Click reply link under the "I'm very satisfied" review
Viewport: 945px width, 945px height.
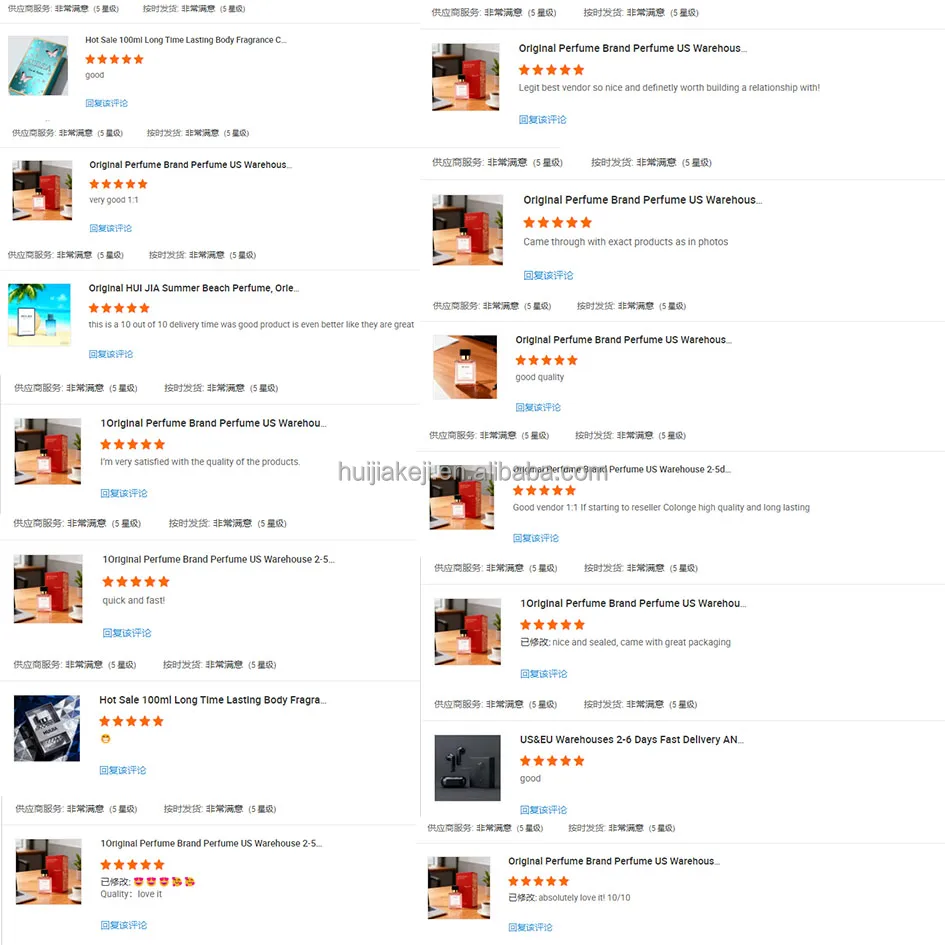point(124,493)
